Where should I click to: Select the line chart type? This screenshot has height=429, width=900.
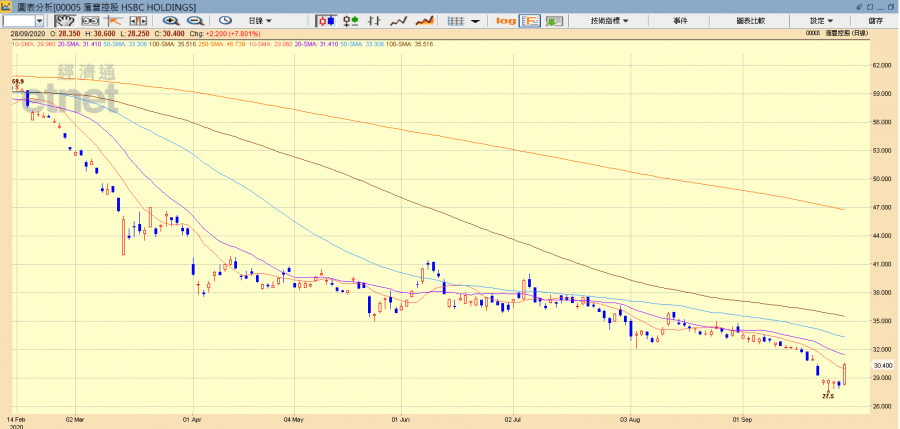pyautogui.click(x=399, y=20)
